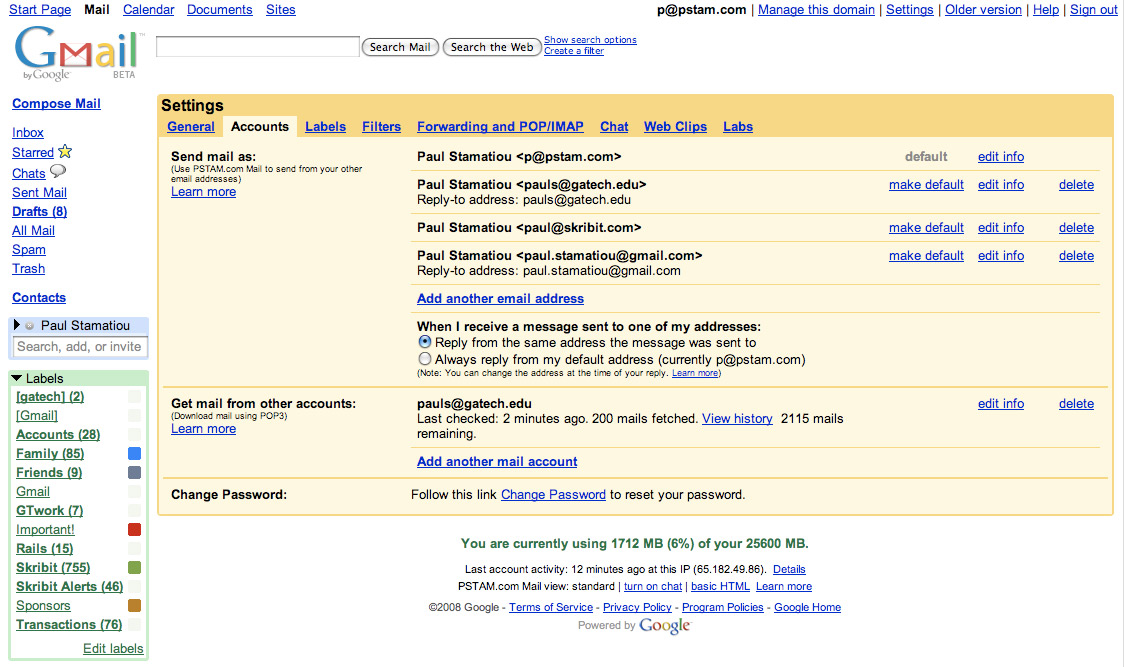Image resolution: width=1124 pixels, height=667 pixels.
Task: Edit info for paul@skribit.com address
Action: tap(1001, 227)
